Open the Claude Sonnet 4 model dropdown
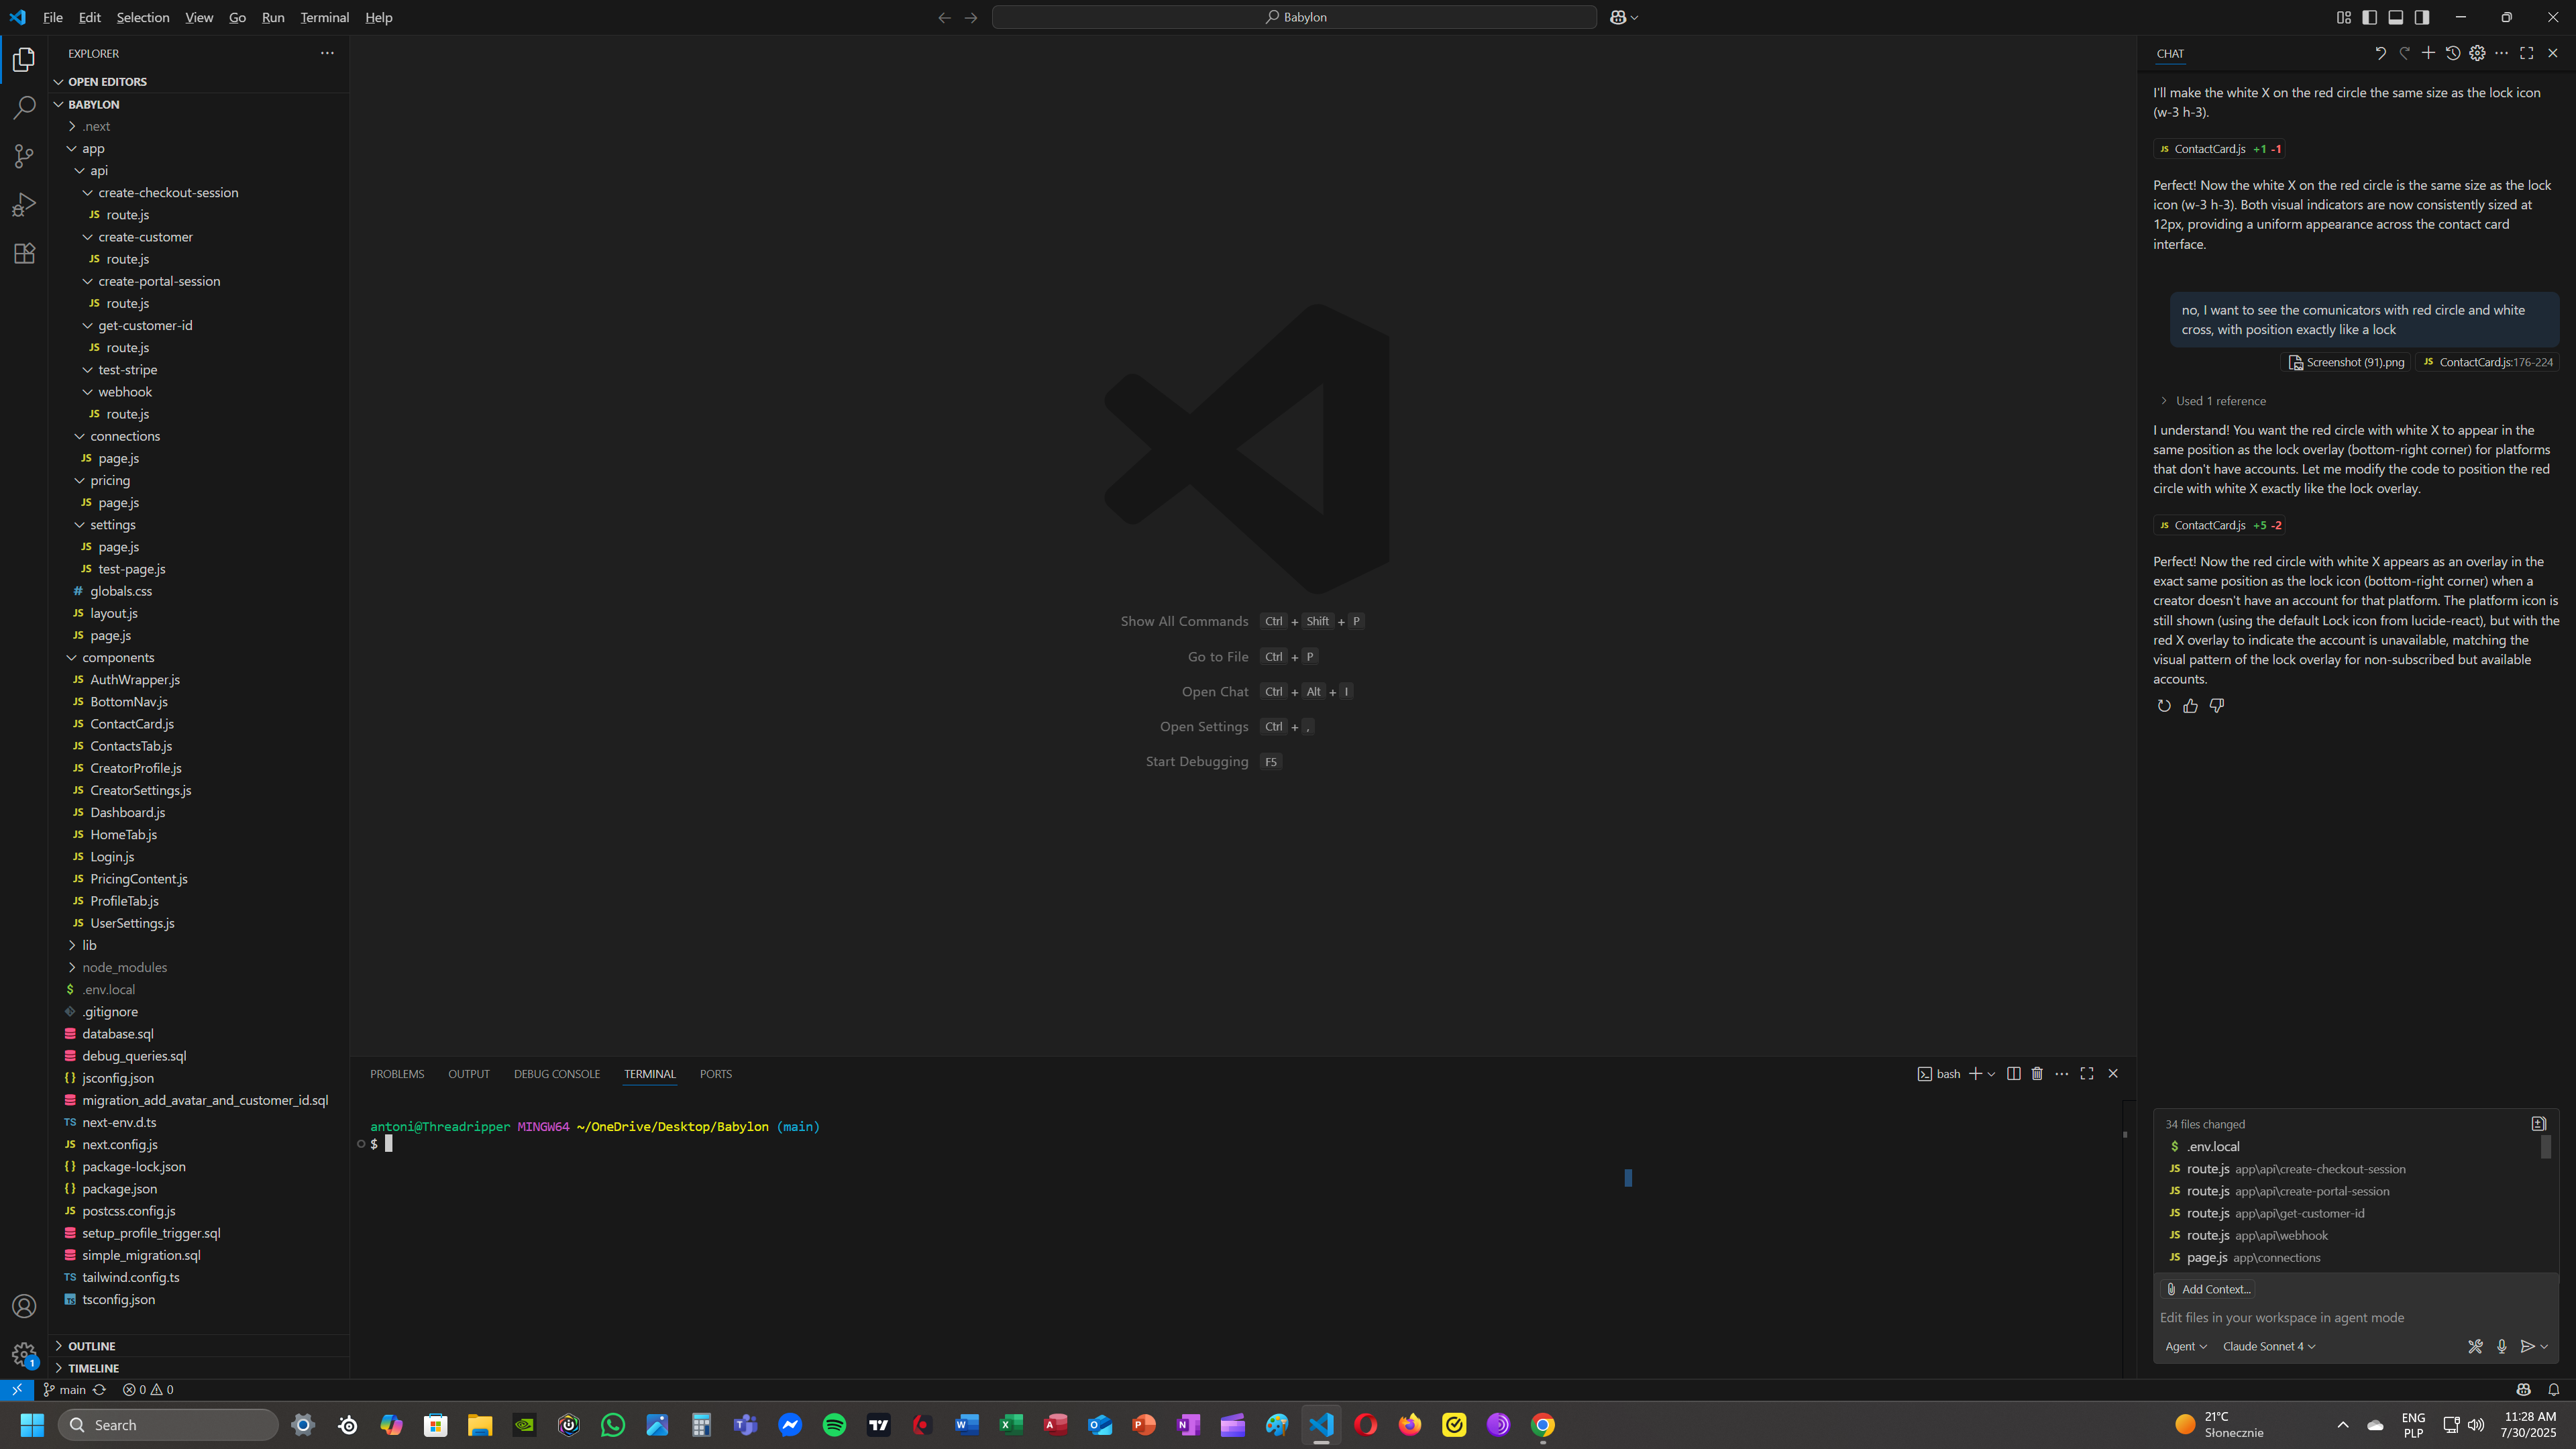Viewport: 2576px width, 1449px height. 2268,1346
